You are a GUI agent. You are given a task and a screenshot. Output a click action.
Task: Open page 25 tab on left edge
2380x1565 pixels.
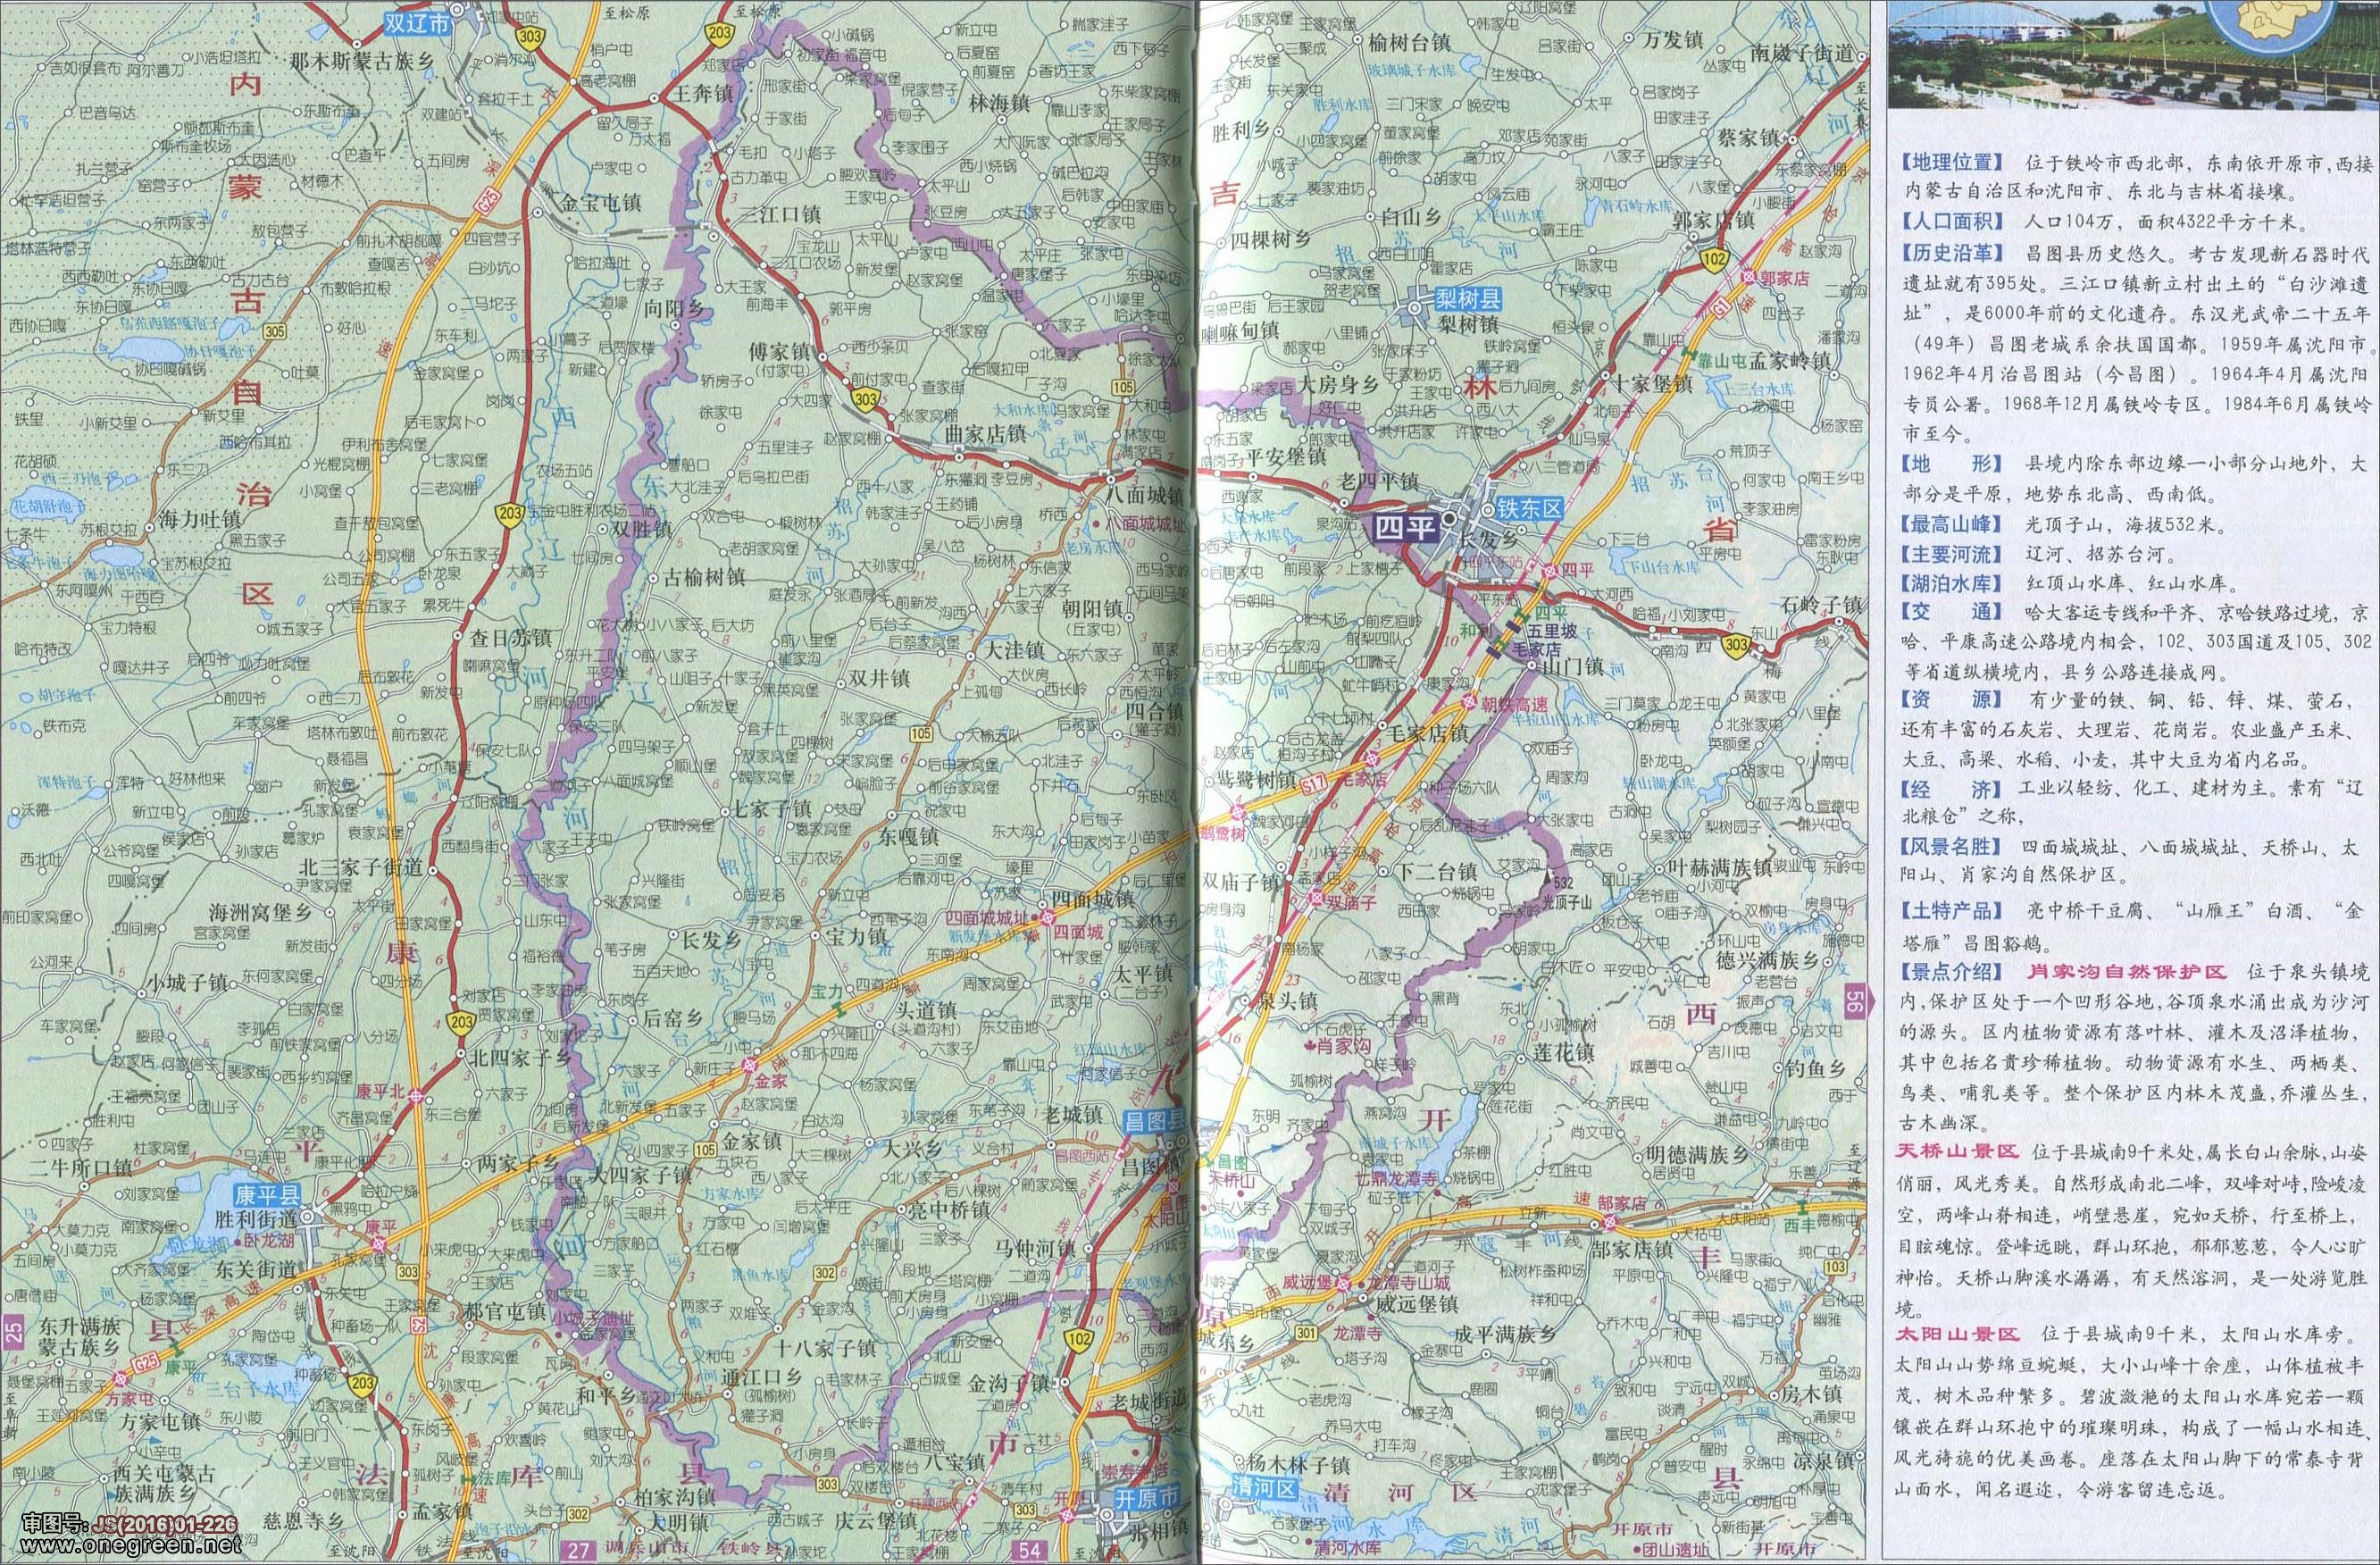pos(12,1331)
